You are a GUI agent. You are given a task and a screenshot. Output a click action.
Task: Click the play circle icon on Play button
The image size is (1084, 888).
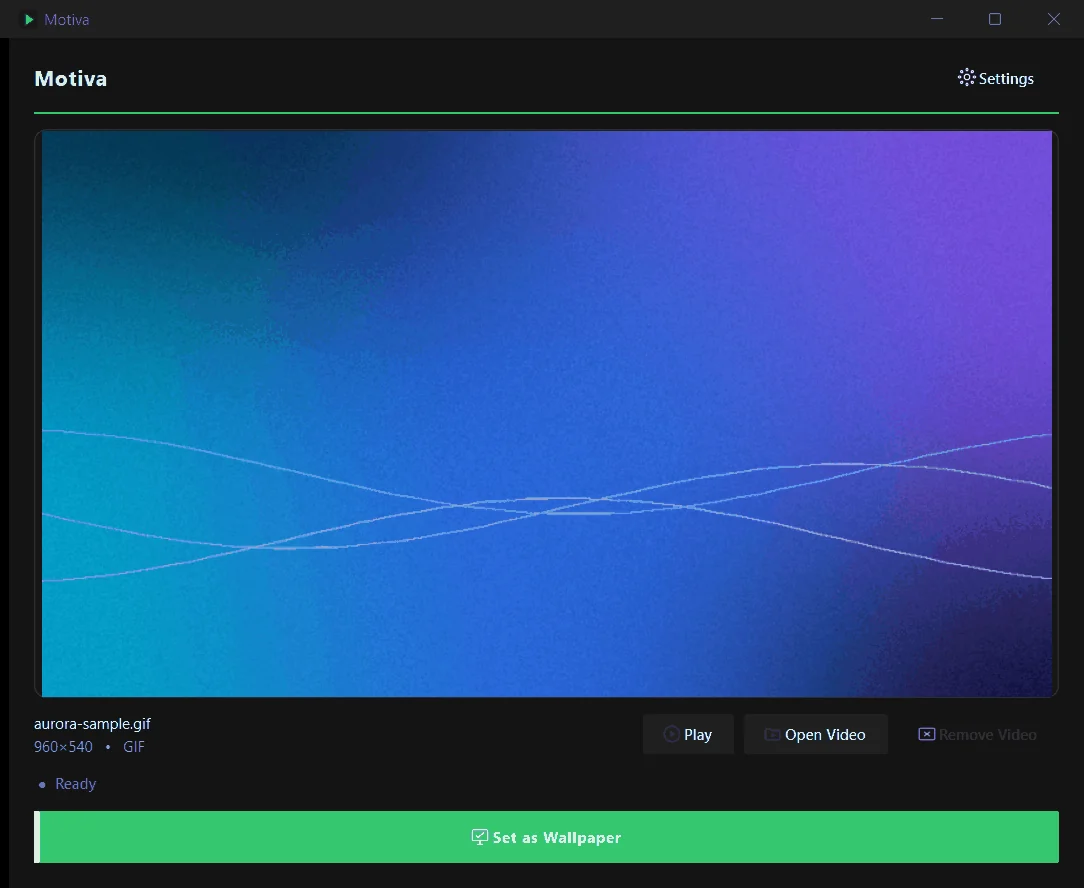671,734
